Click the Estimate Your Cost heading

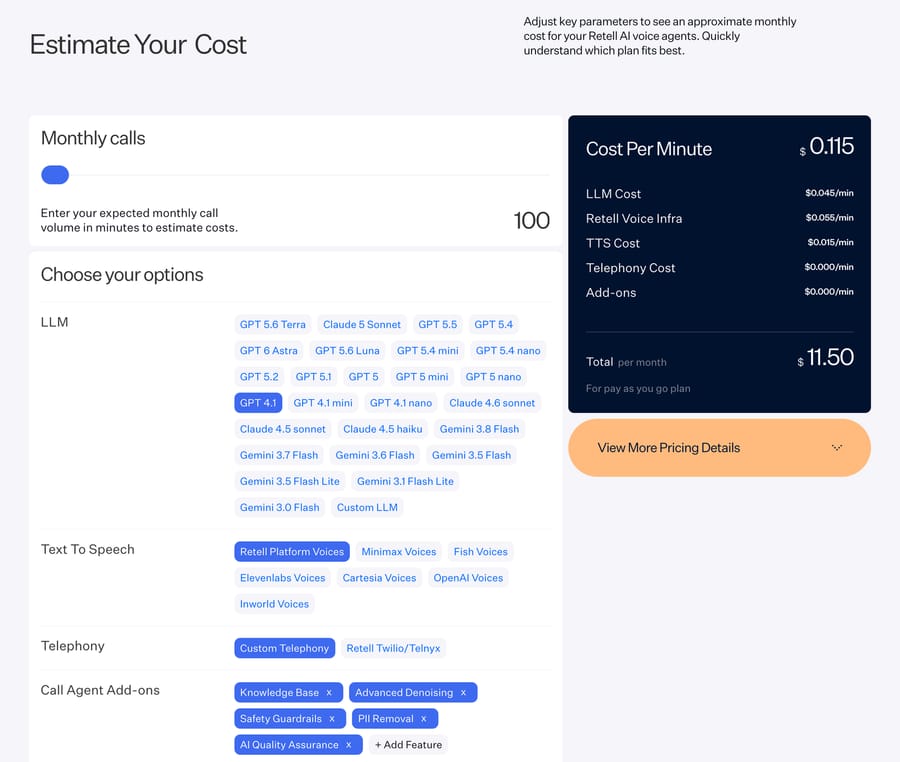click(138, 45)
